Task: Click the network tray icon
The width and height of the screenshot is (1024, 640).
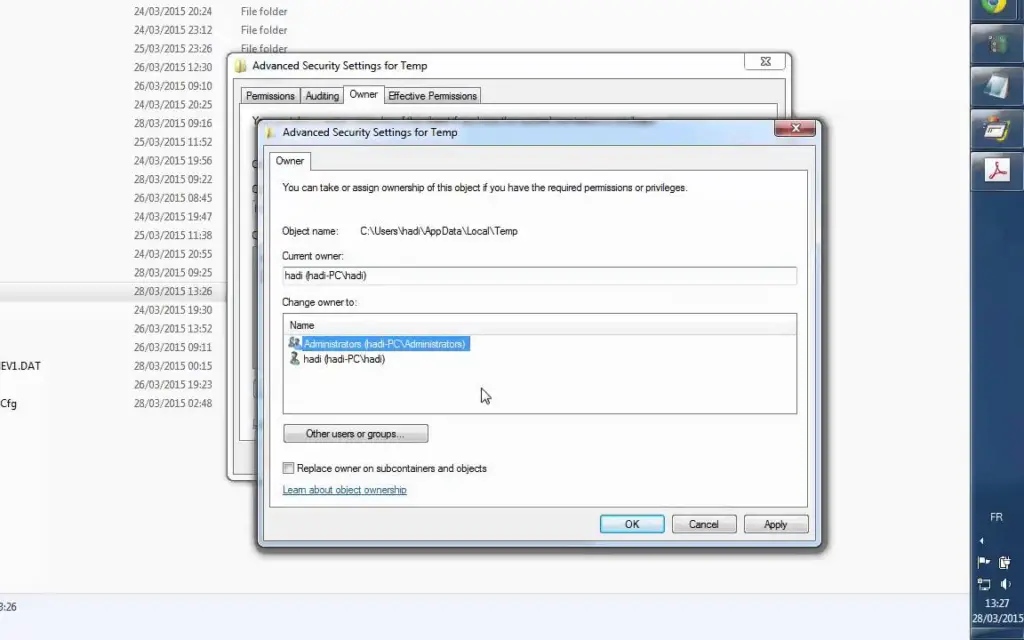Action: click(x=984, y=584)
